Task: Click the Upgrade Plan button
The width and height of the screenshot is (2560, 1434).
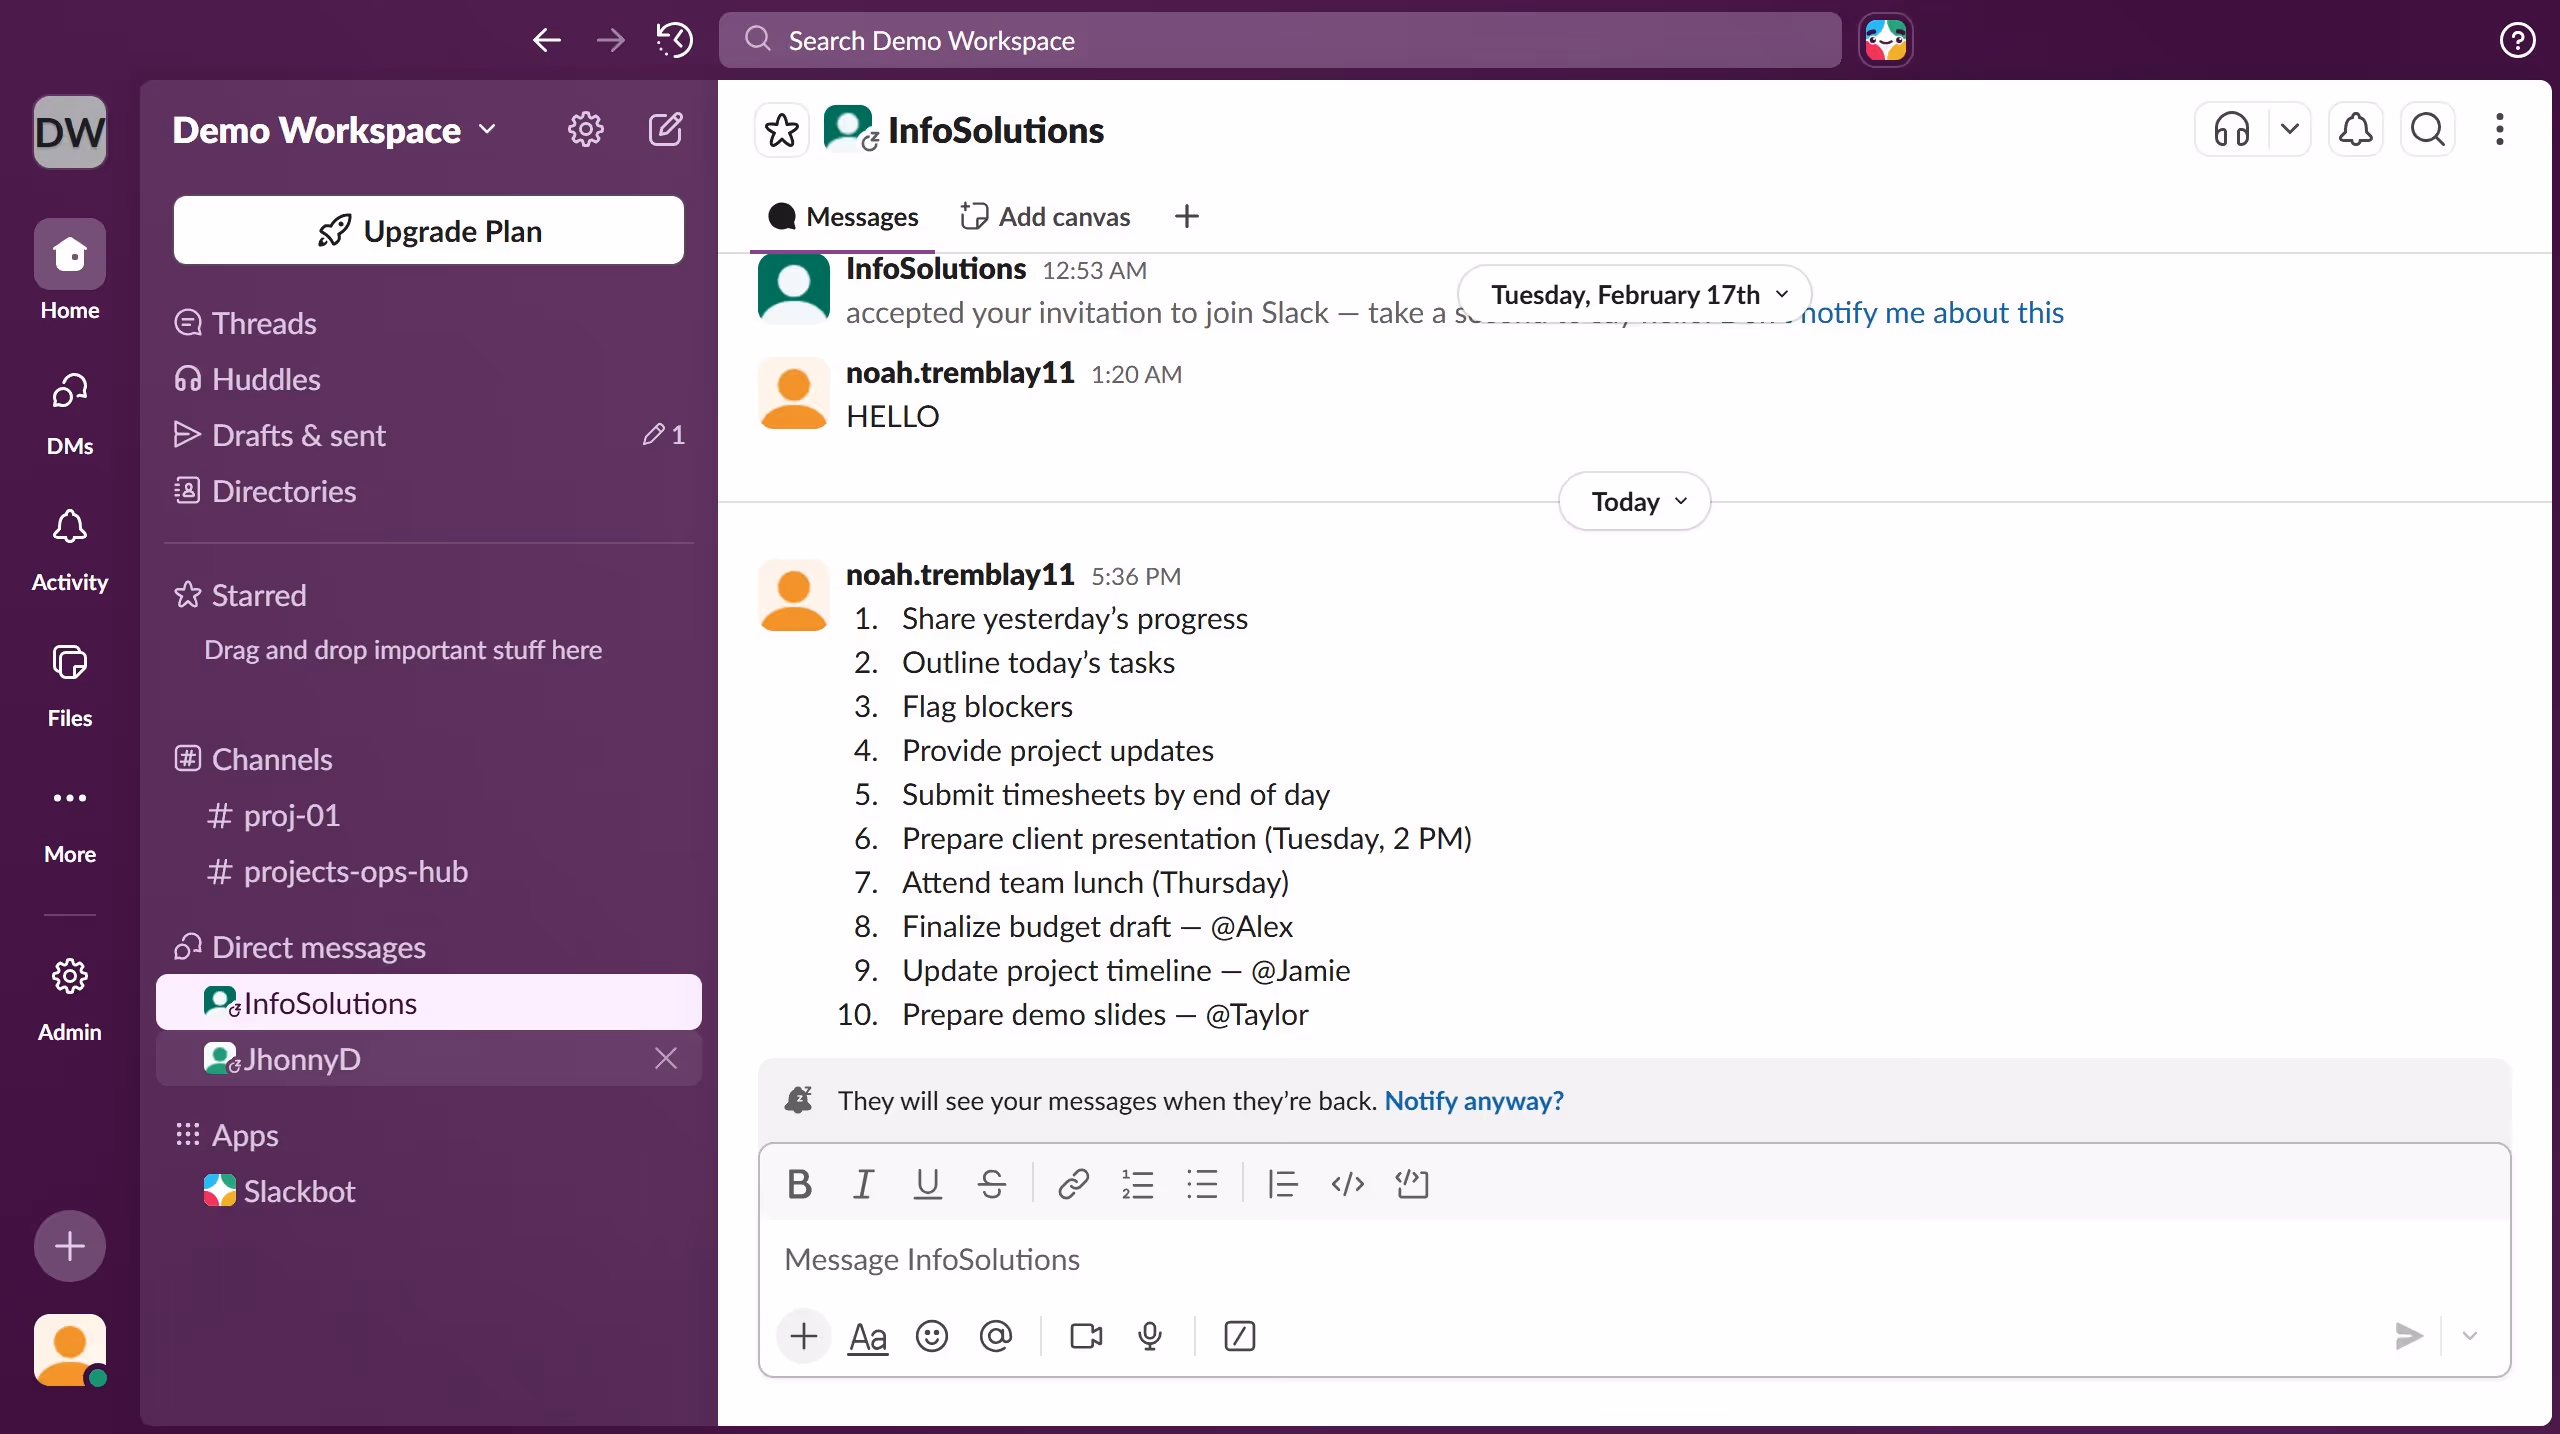Action: pyautogui.click(x=429, y=231)
